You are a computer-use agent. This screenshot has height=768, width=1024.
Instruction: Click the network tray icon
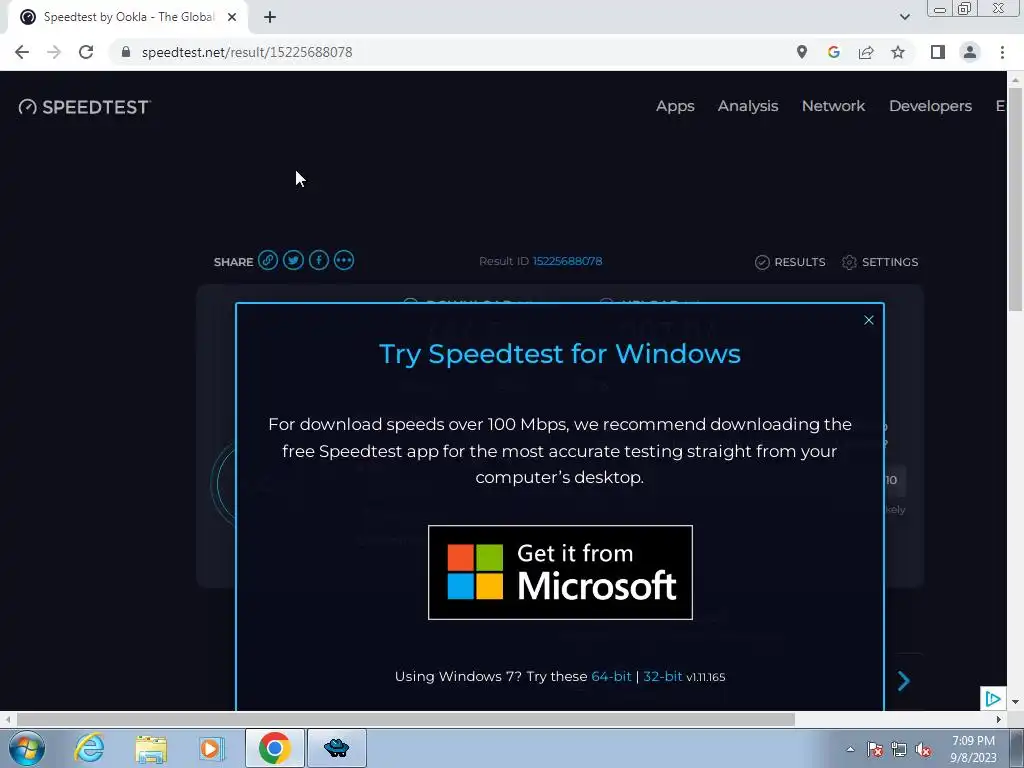899,750
